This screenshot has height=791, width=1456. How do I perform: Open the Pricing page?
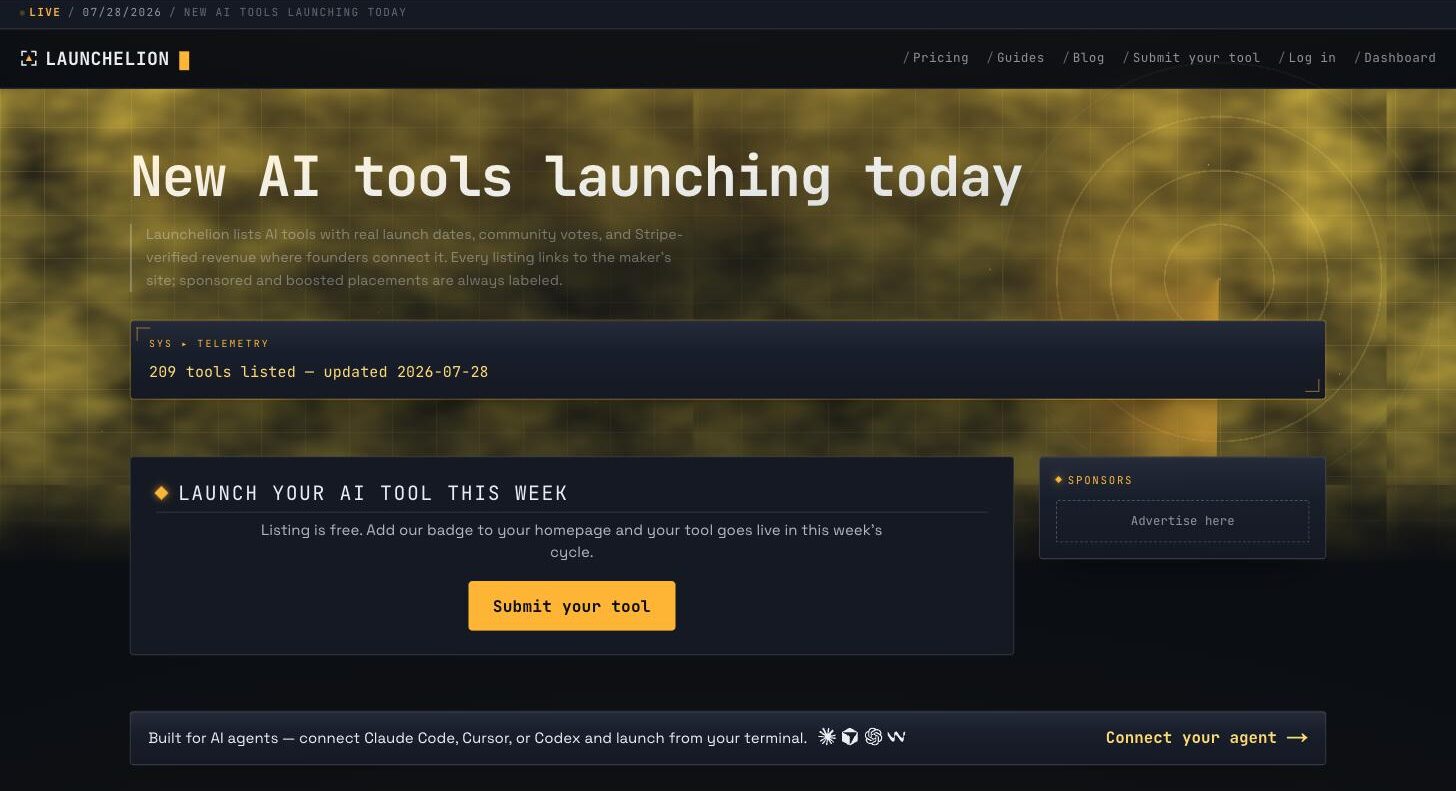coord(936,58)
